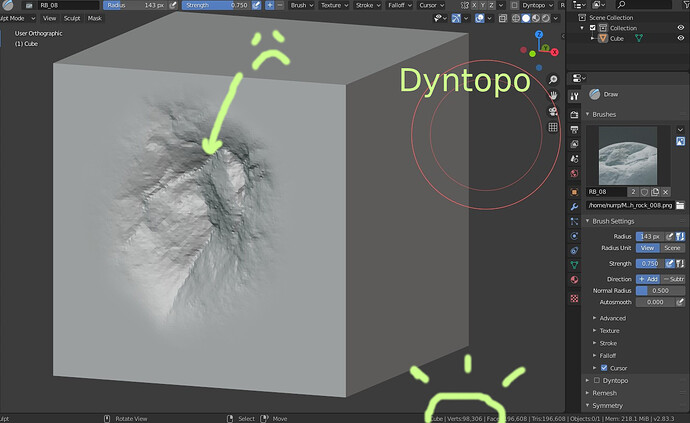
Task: Open the Texture properties tab
Action: point(574,298)
